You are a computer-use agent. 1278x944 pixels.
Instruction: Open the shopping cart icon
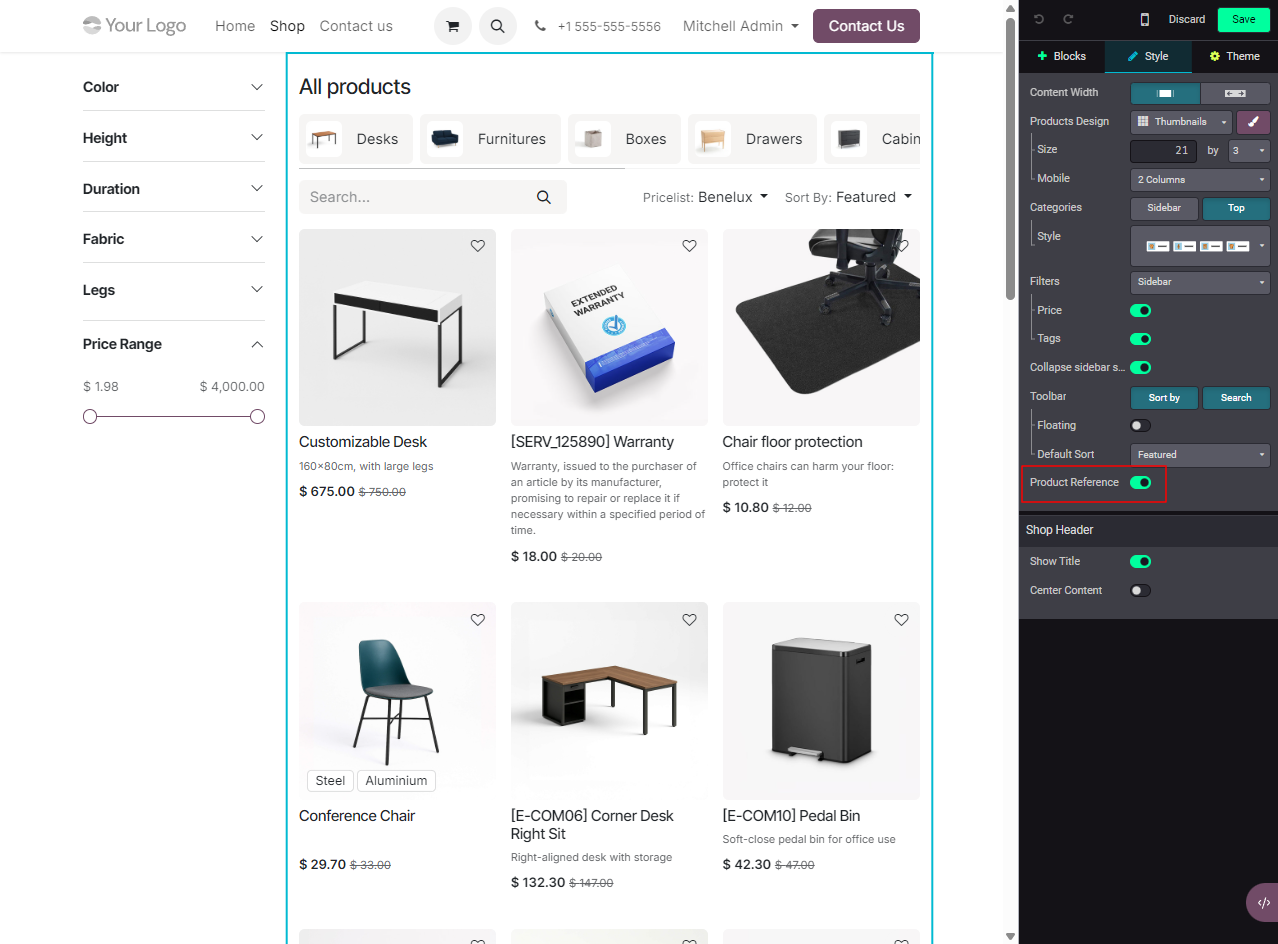point(453,26)
